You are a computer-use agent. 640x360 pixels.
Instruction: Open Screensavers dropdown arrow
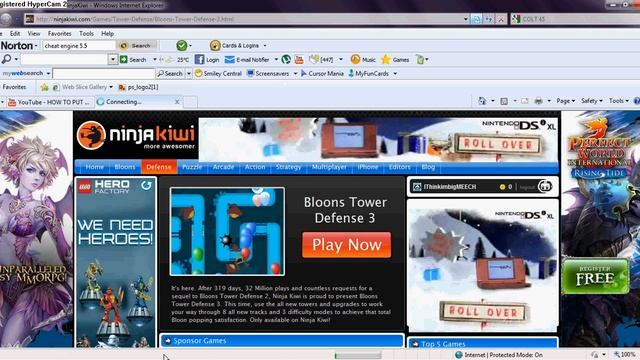click(x=295, y=74)
